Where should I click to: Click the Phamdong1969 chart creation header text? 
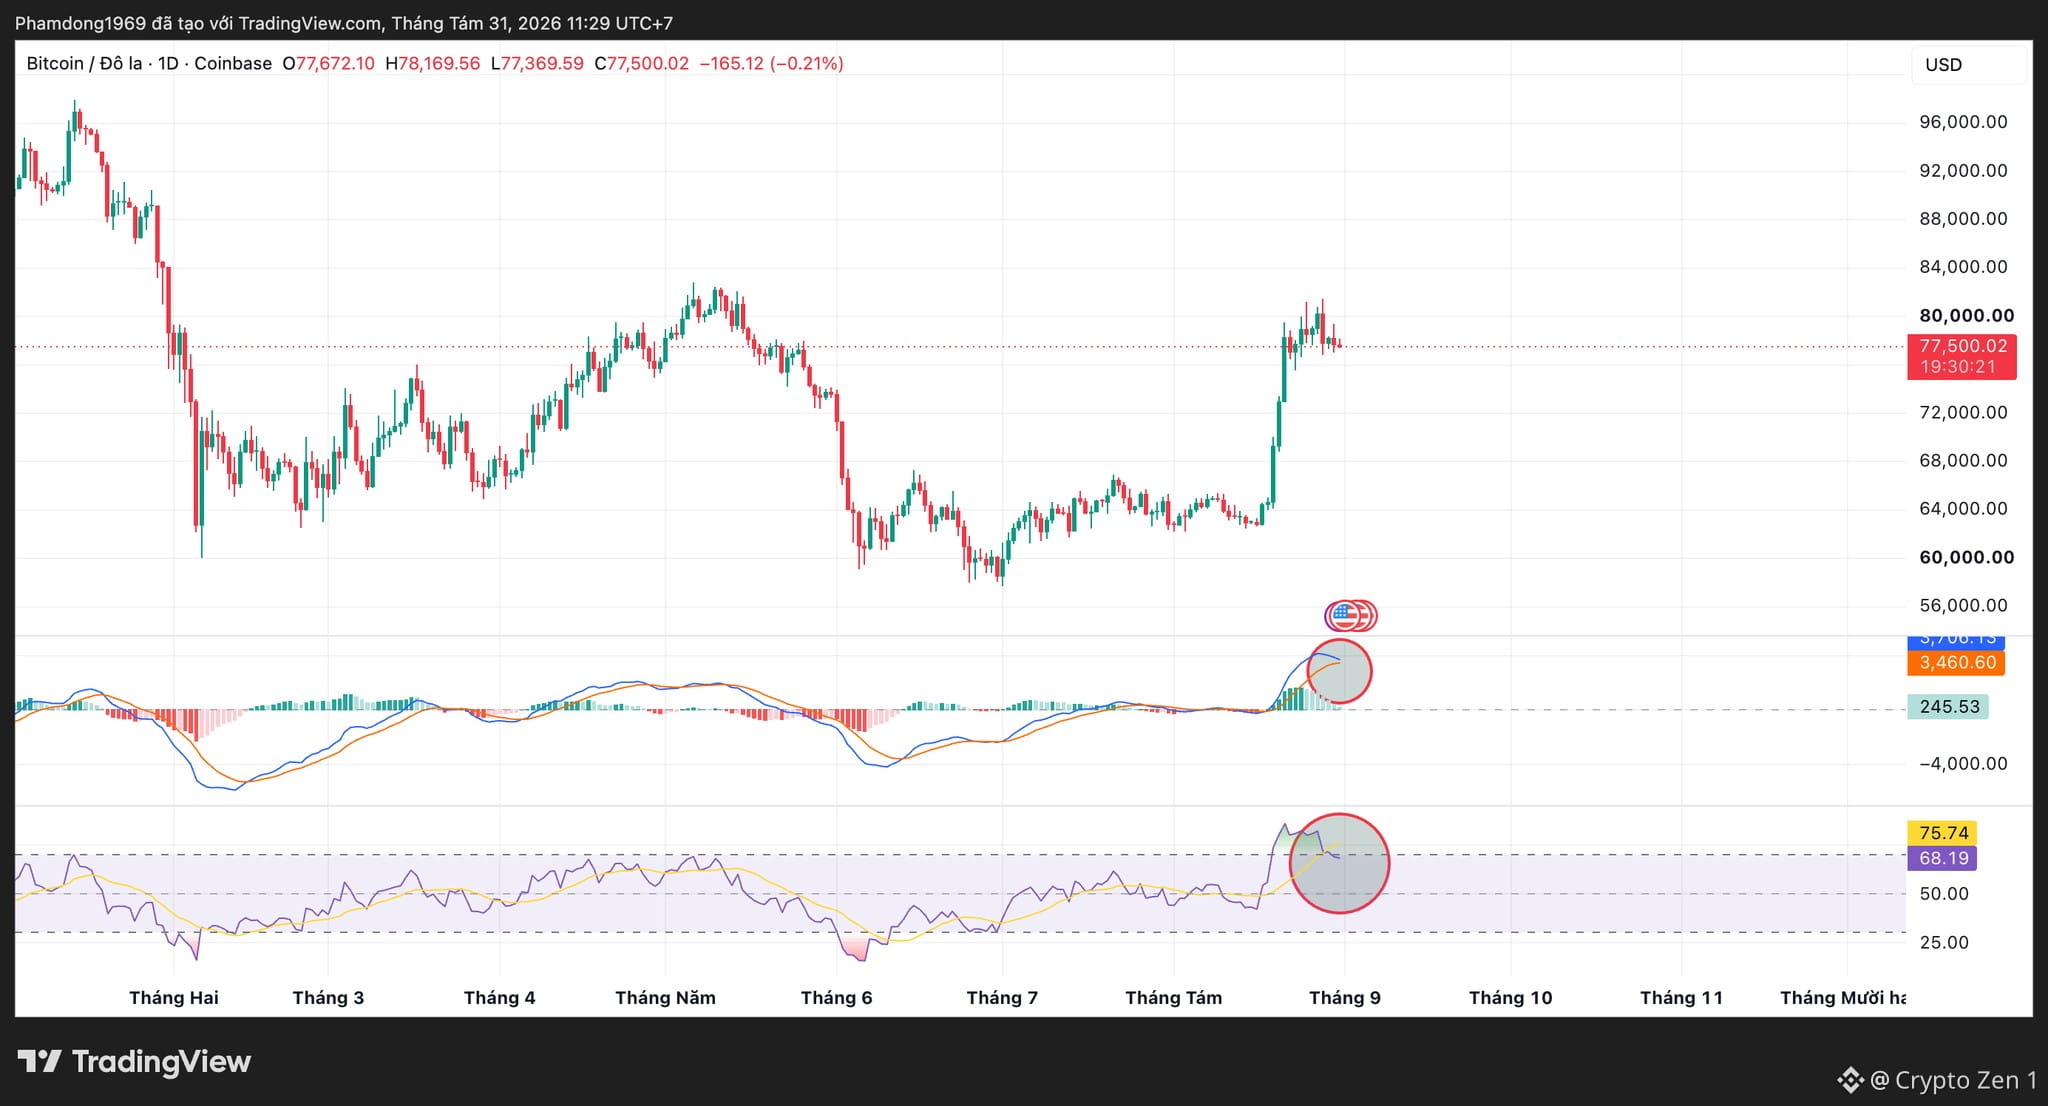tap(344, 22)
